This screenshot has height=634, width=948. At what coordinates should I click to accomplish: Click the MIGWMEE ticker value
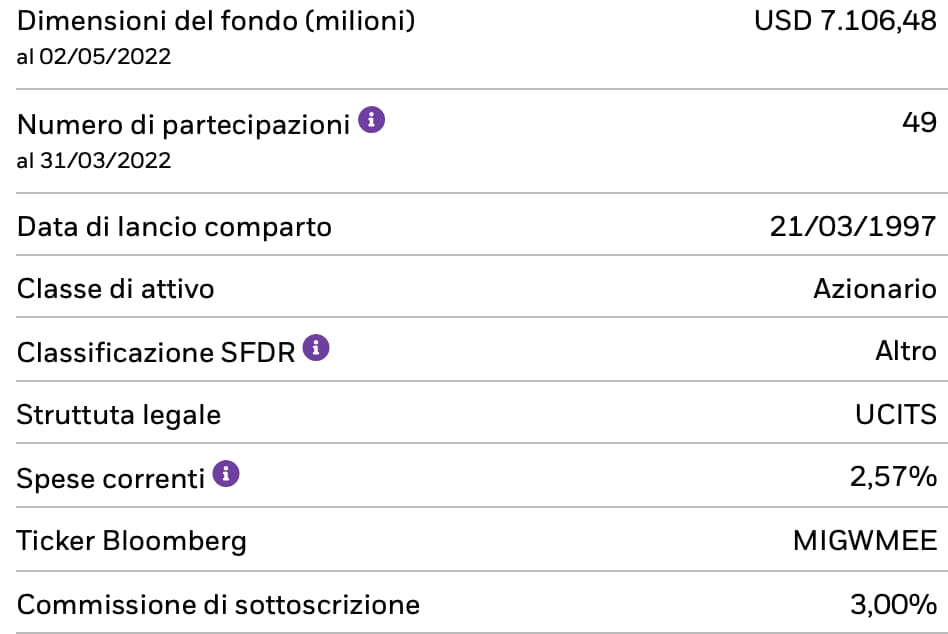(865, 541)
